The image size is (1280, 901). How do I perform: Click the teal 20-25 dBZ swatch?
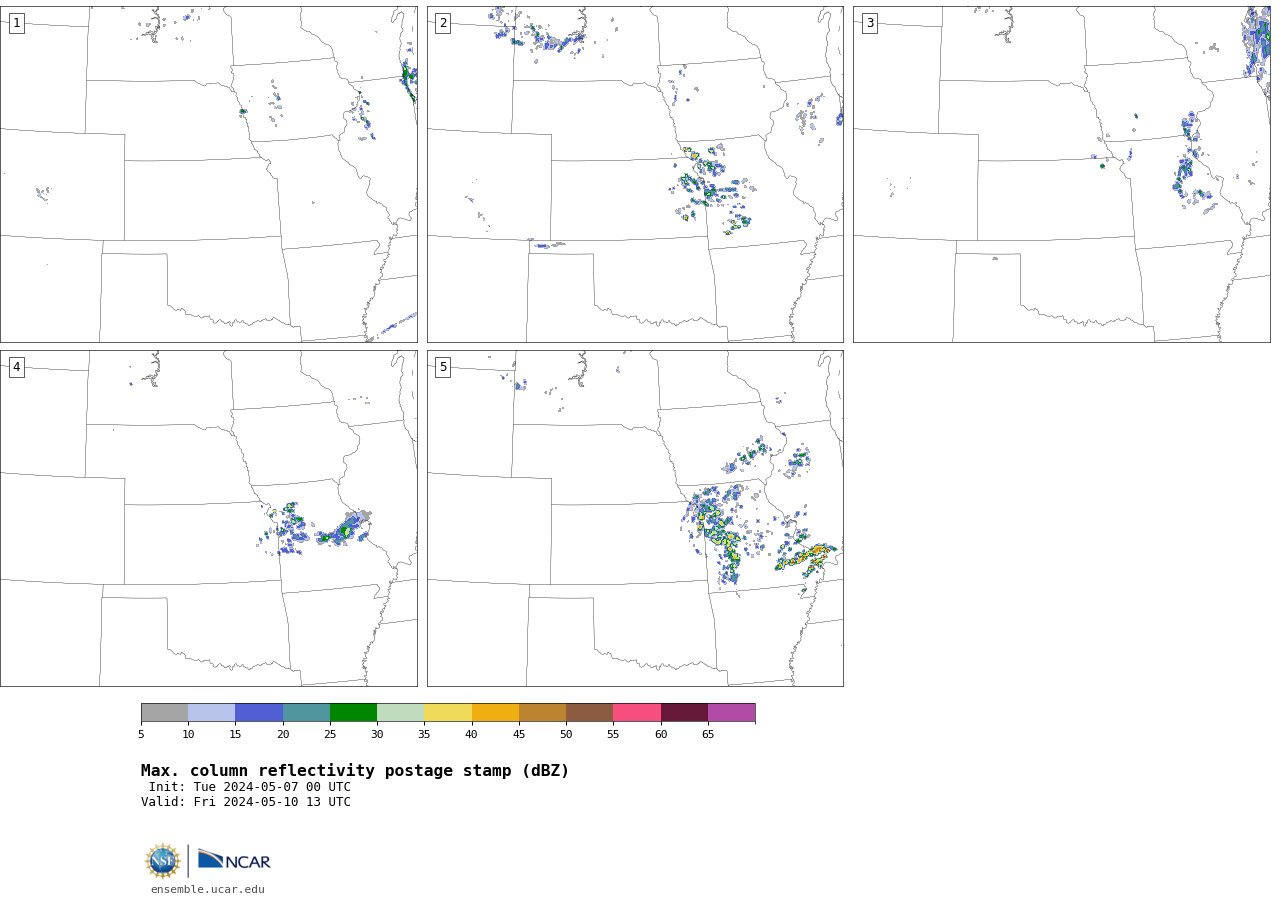tap(306, 712)
